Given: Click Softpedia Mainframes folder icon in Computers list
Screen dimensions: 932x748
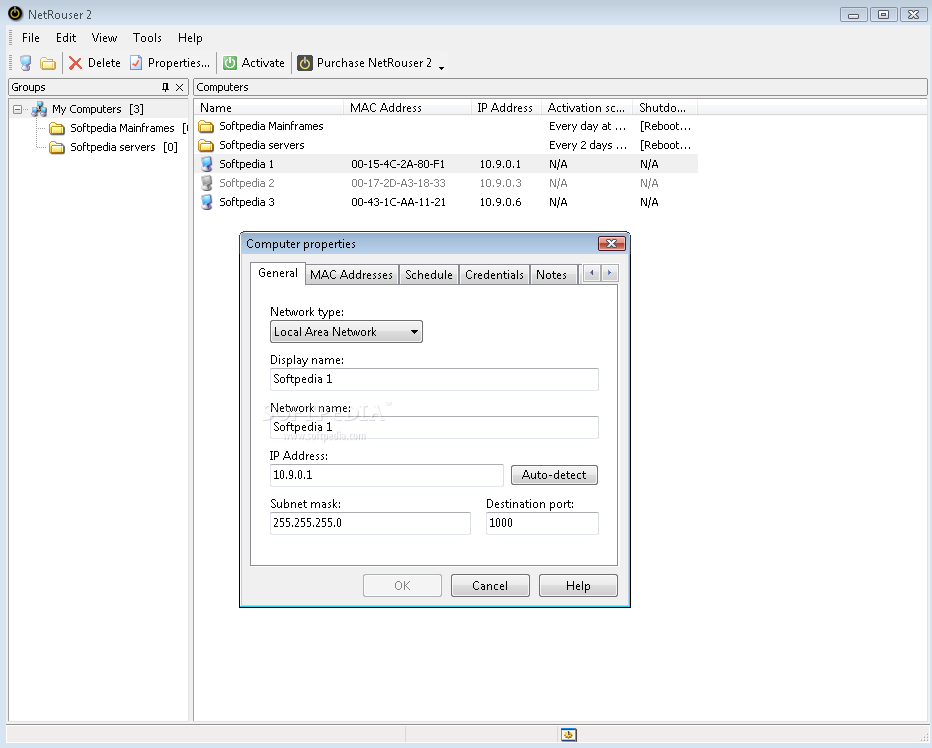Looking at the screenshot, I should click(x=206, y=126).
